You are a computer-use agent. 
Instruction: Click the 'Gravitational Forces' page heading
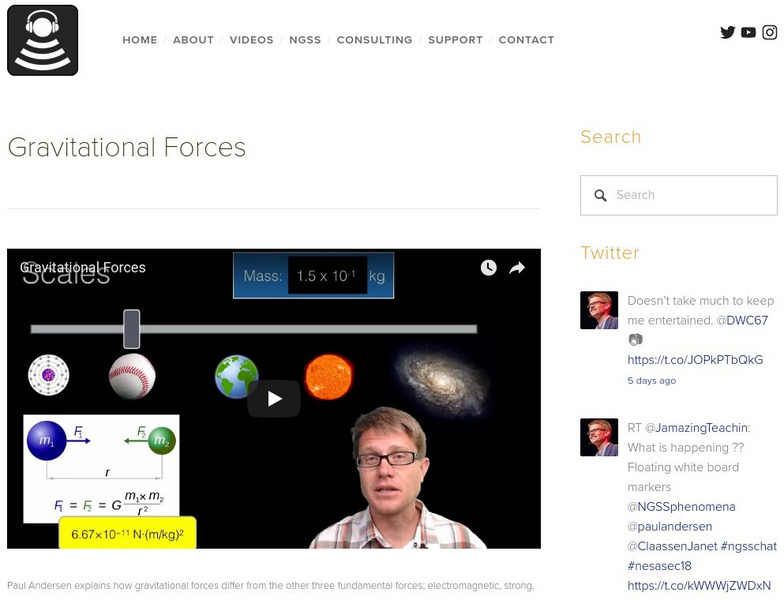point(126,147)
